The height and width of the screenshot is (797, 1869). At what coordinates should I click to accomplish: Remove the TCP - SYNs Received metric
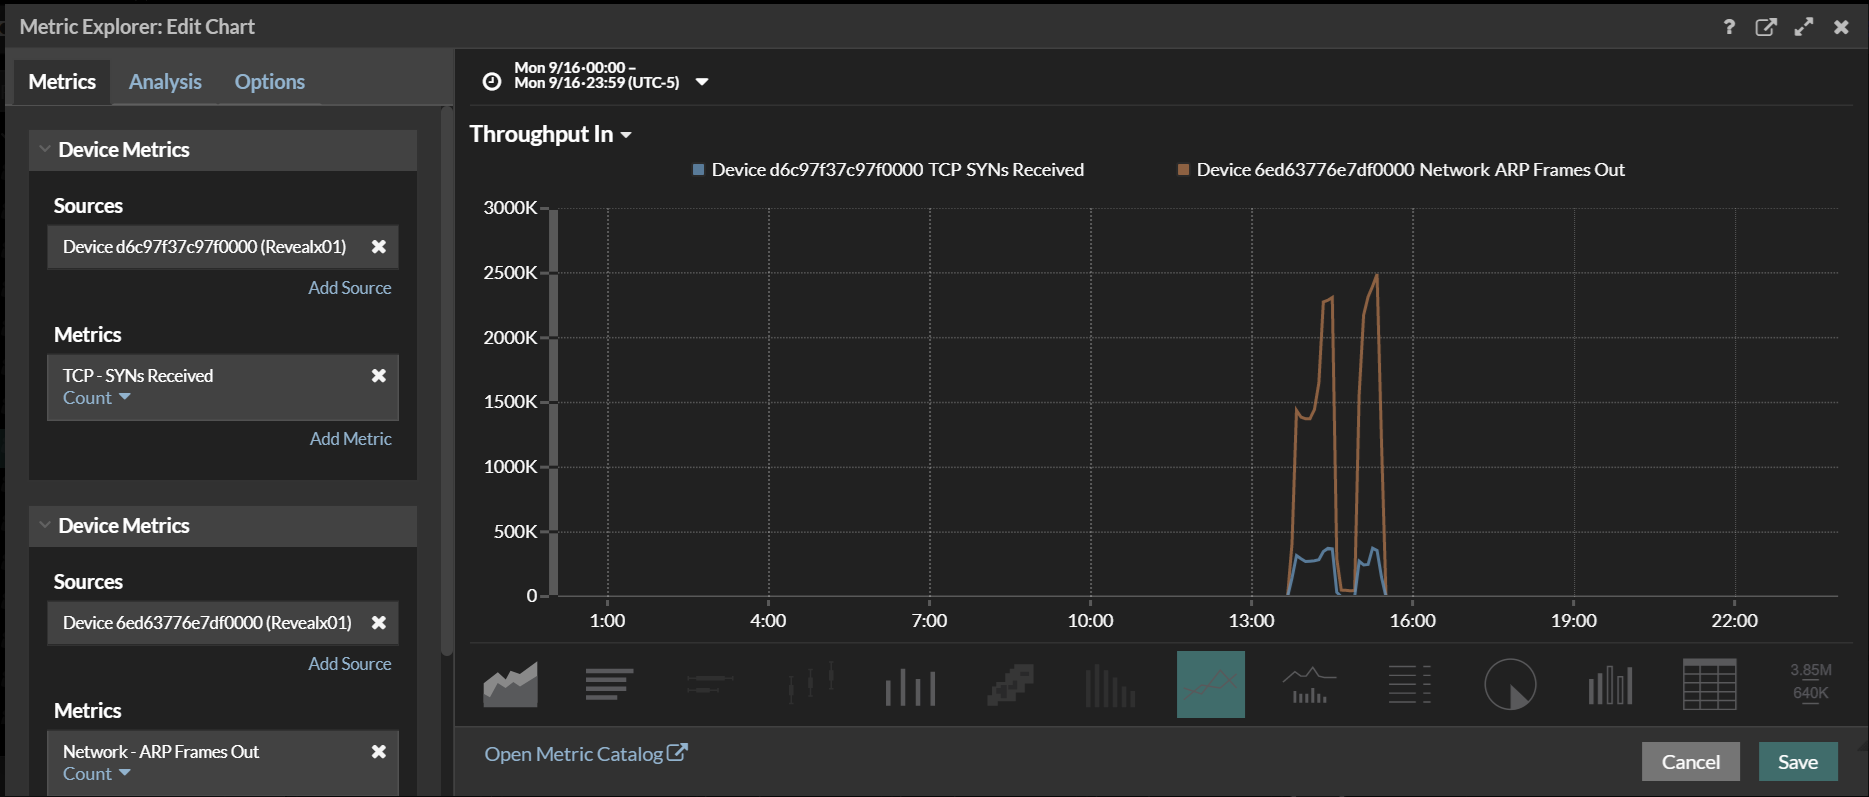379,376
